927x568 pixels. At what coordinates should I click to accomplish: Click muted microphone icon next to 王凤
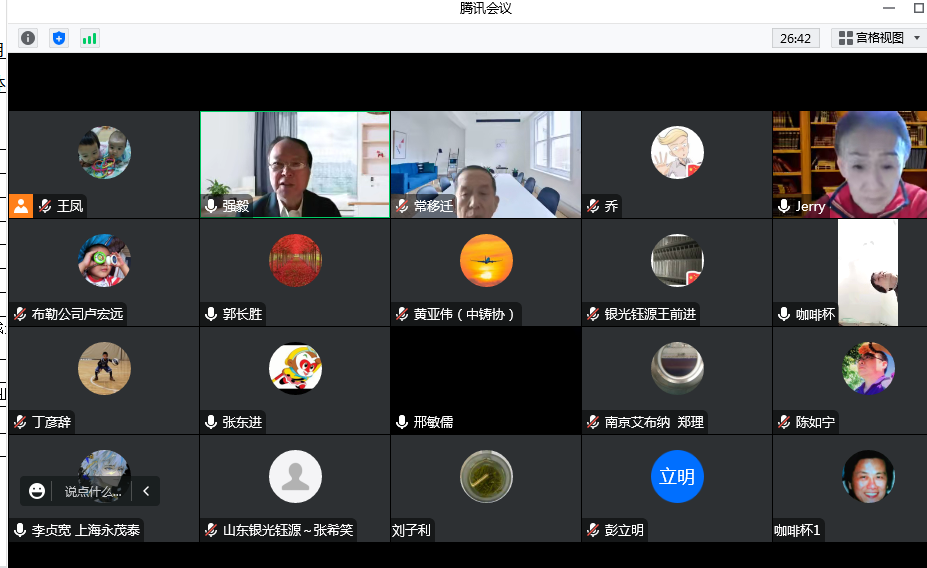pos(46,206)
